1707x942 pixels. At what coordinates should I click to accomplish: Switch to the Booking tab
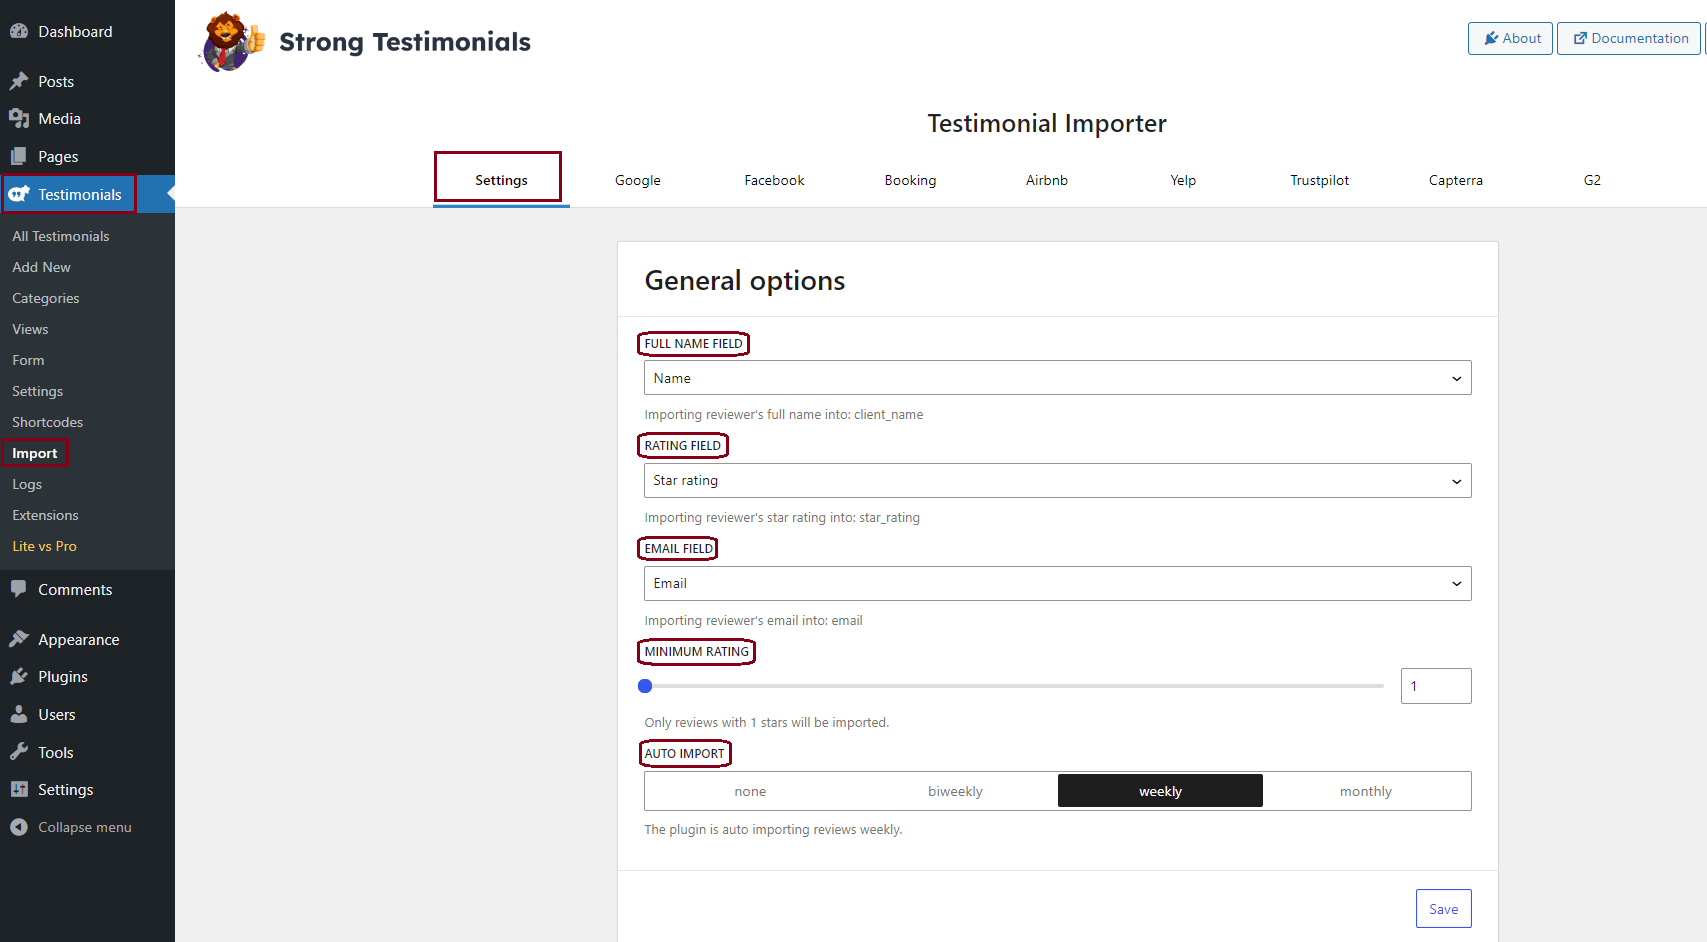click(x=910, y=180)
